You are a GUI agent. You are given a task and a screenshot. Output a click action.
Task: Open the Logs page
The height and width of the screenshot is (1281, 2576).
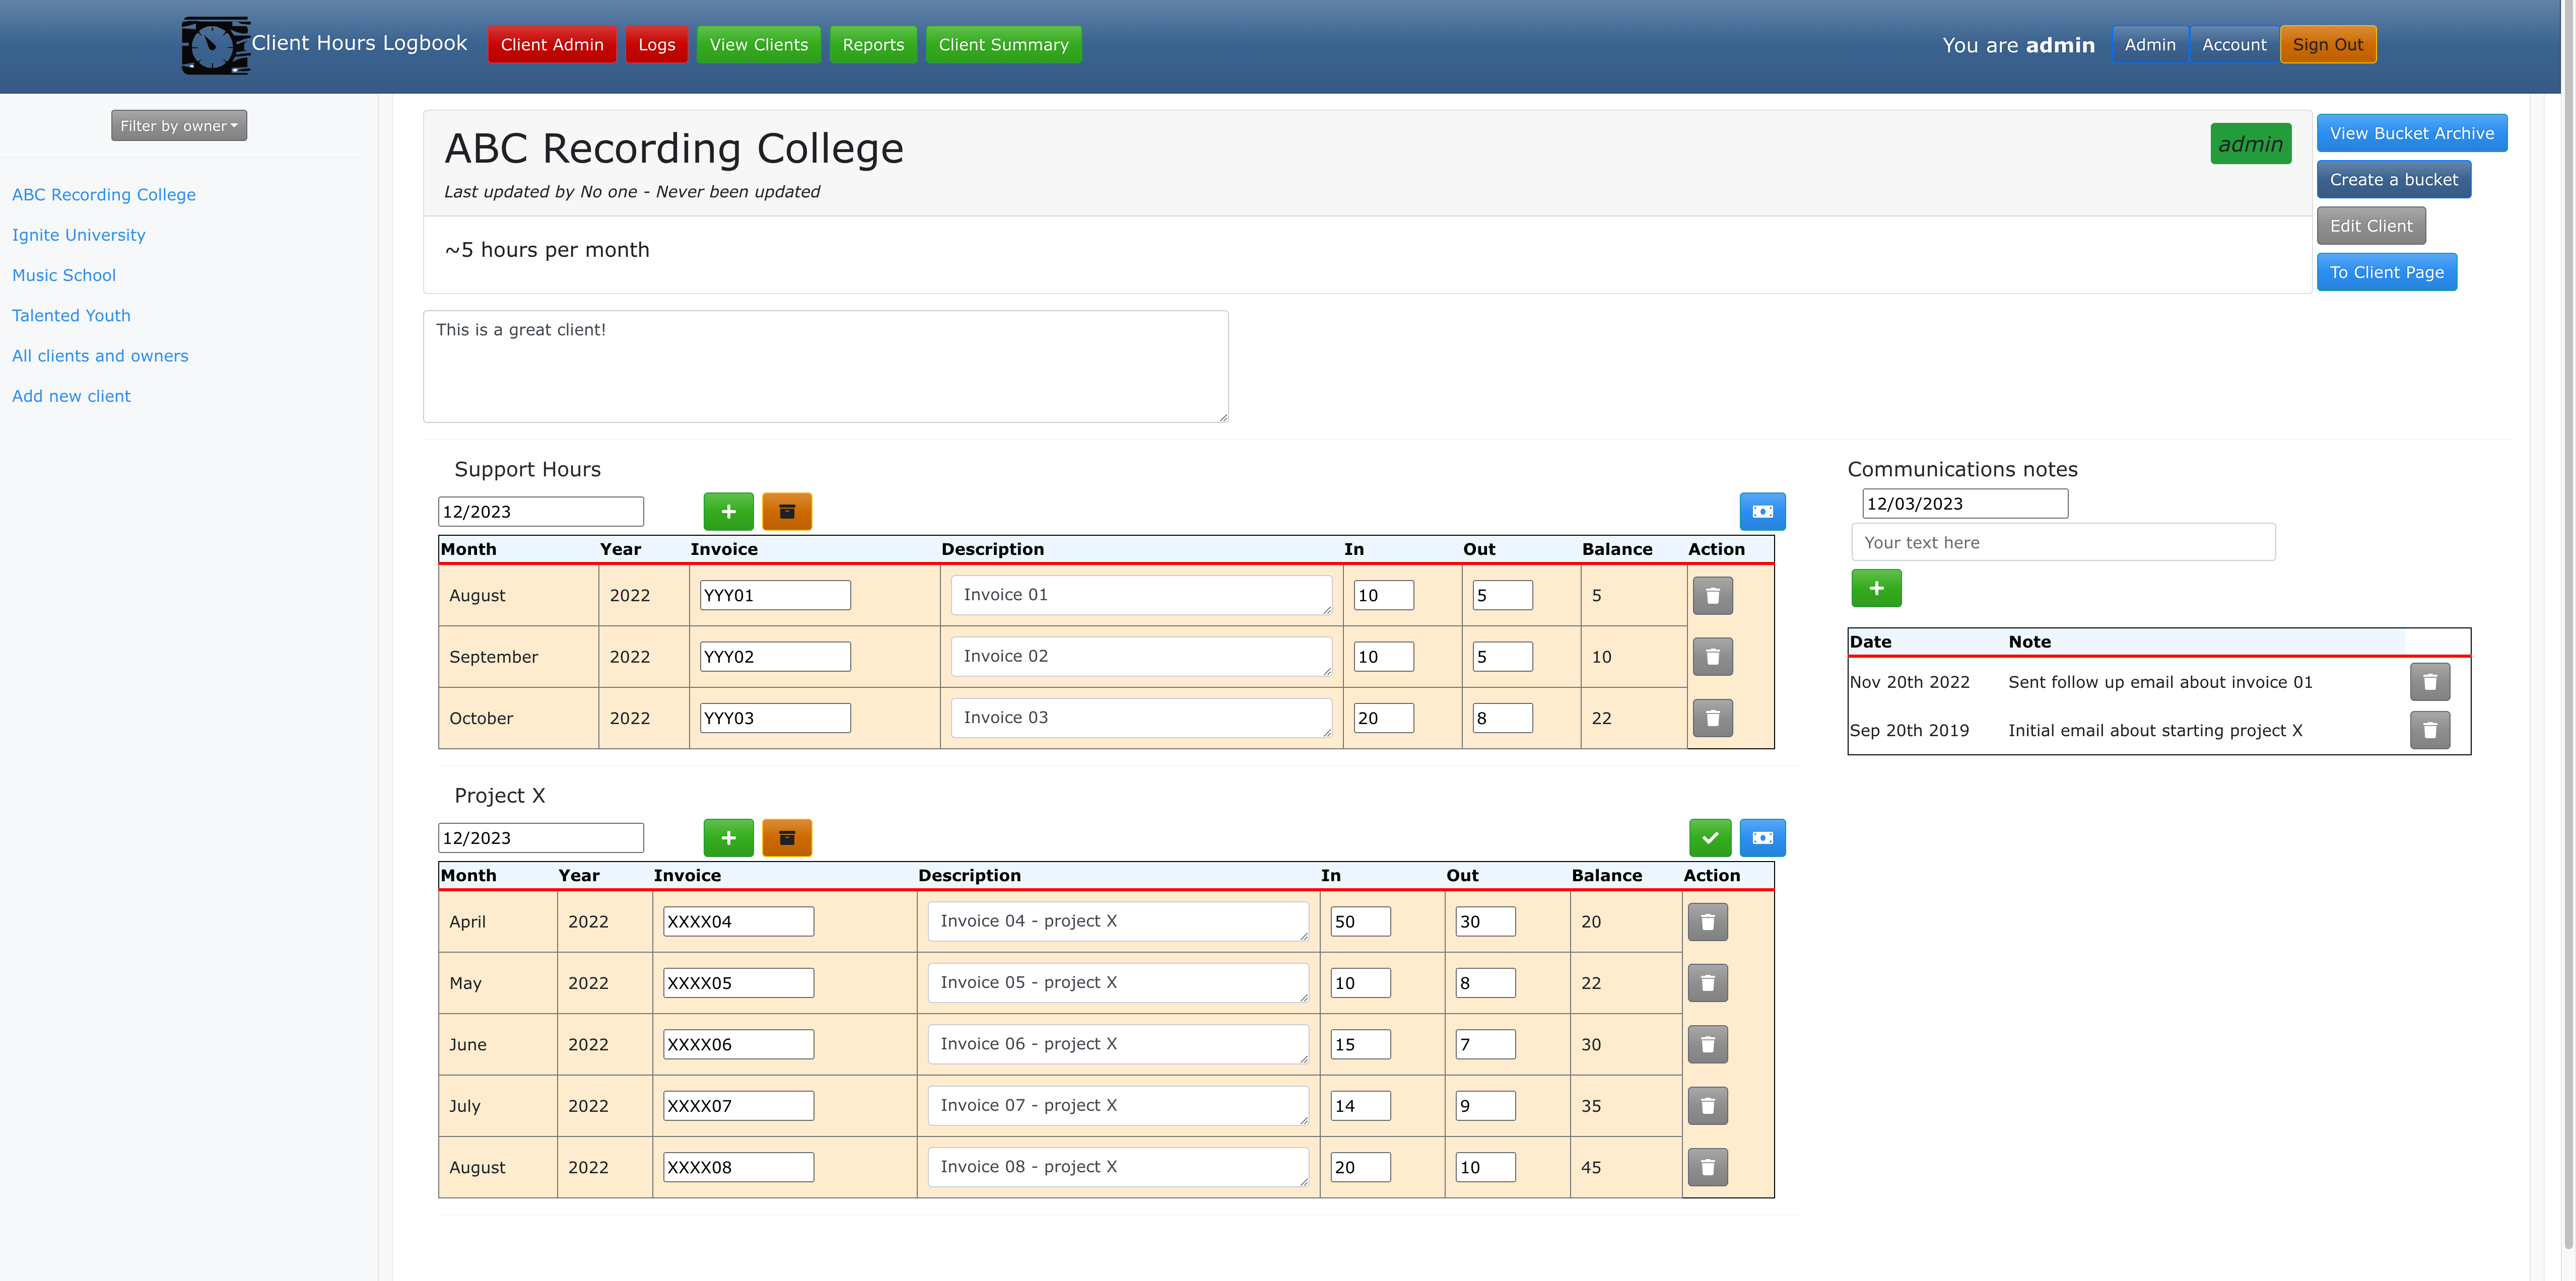656,44
